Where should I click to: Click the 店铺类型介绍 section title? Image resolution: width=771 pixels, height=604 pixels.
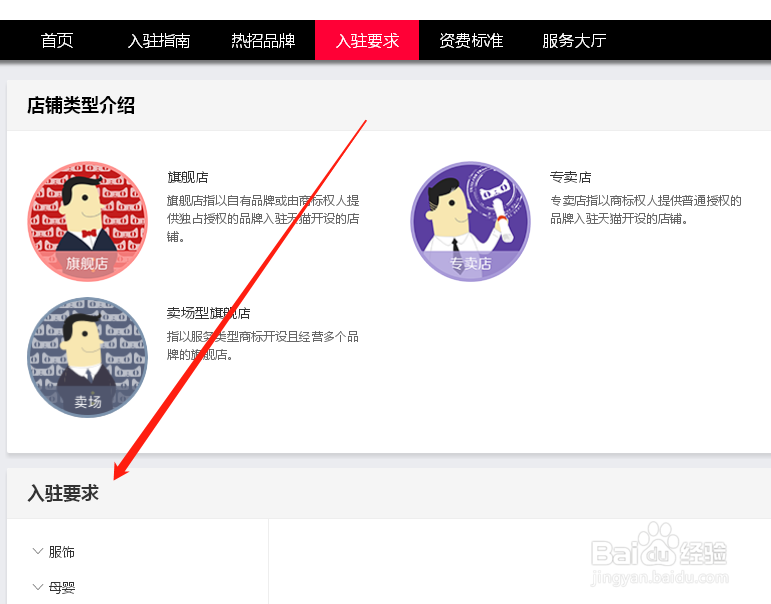pyautogui.click(x=81, y=105)
